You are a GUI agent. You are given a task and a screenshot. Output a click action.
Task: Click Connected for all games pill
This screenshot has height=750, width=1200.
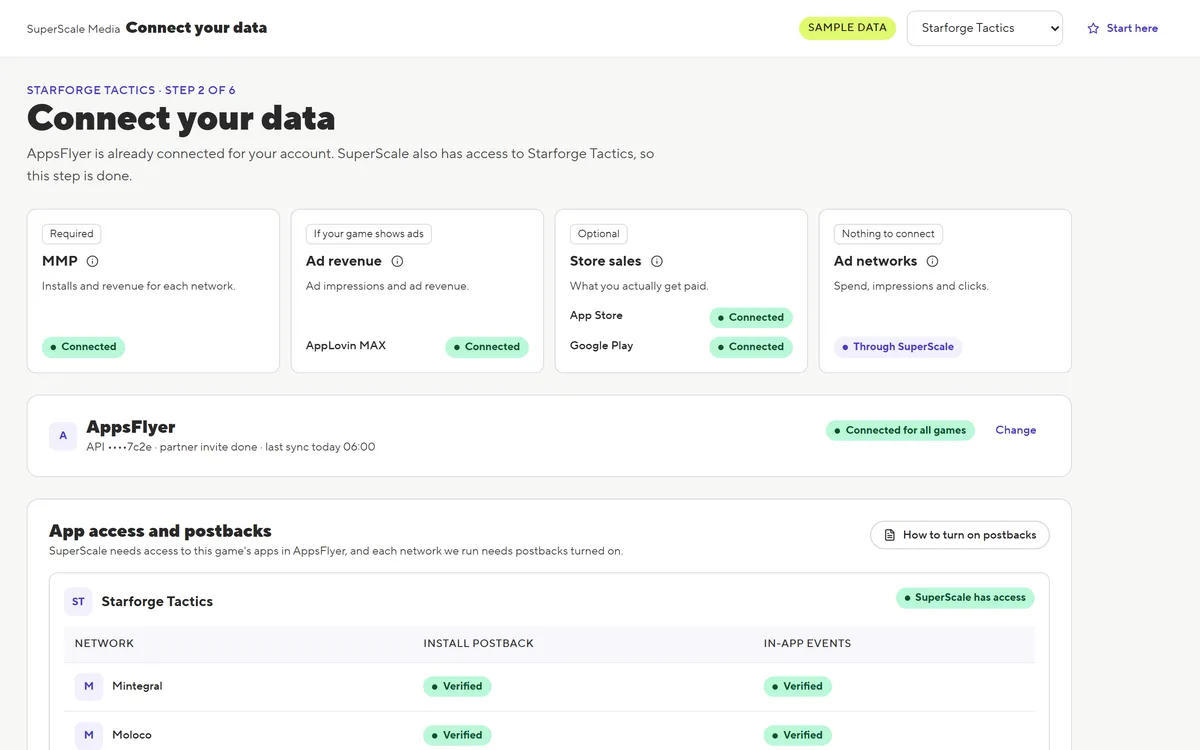tap(900, 430)
